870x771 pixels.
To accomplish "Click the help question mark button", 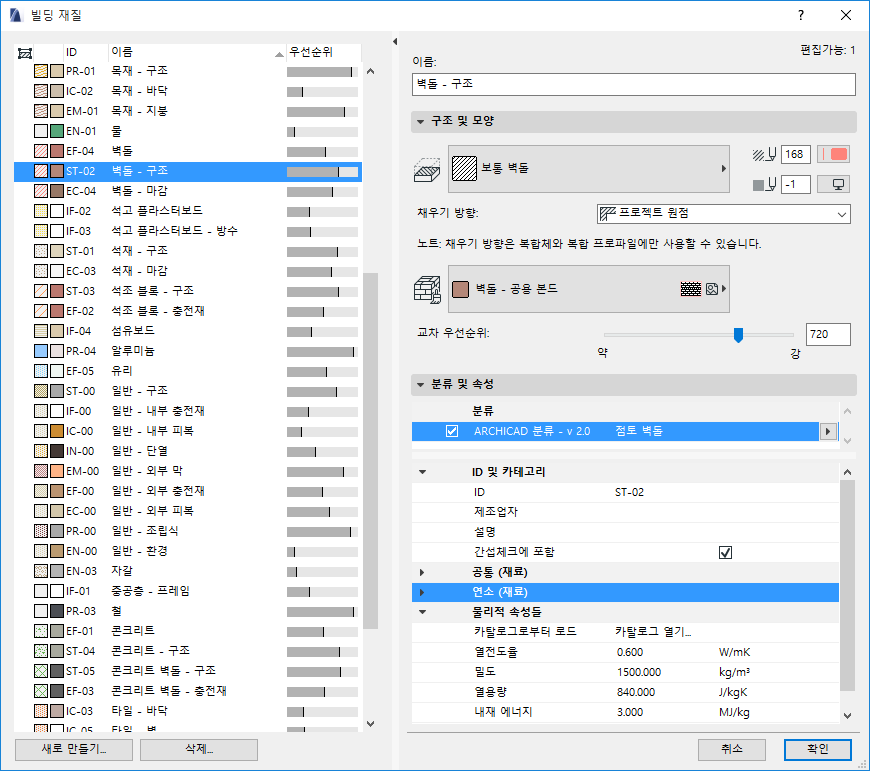I will [x=801, y=16].
